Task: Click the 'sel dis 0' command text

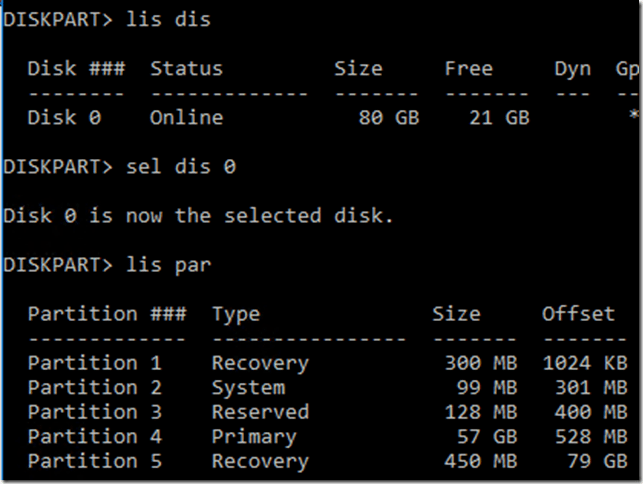Action: coord(181,167)
